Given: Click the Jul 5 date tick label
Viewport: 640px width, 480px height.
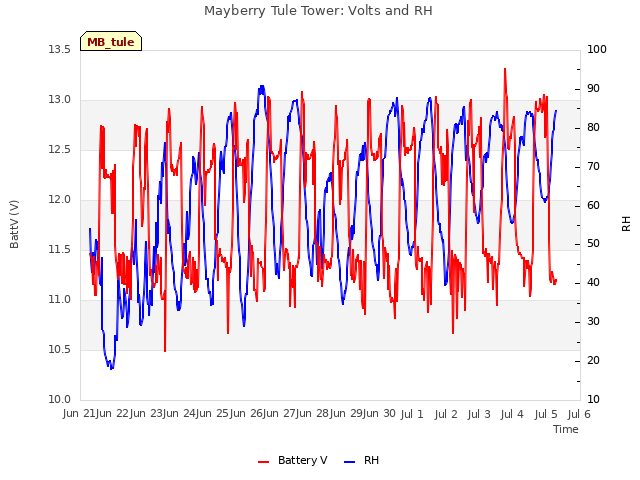Looking at the screenshot, I should tap(546, 415).
